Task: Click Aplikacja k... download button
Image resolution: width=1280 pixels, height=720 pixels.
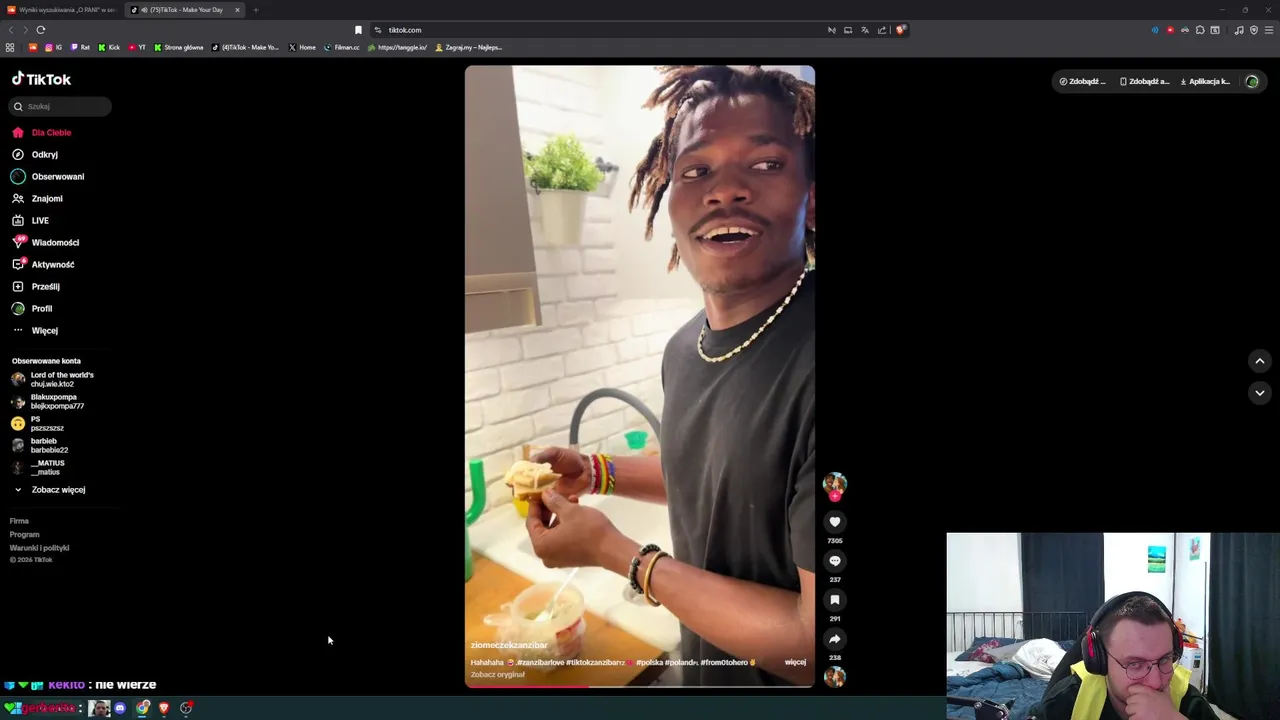Action: point(1205,81)
